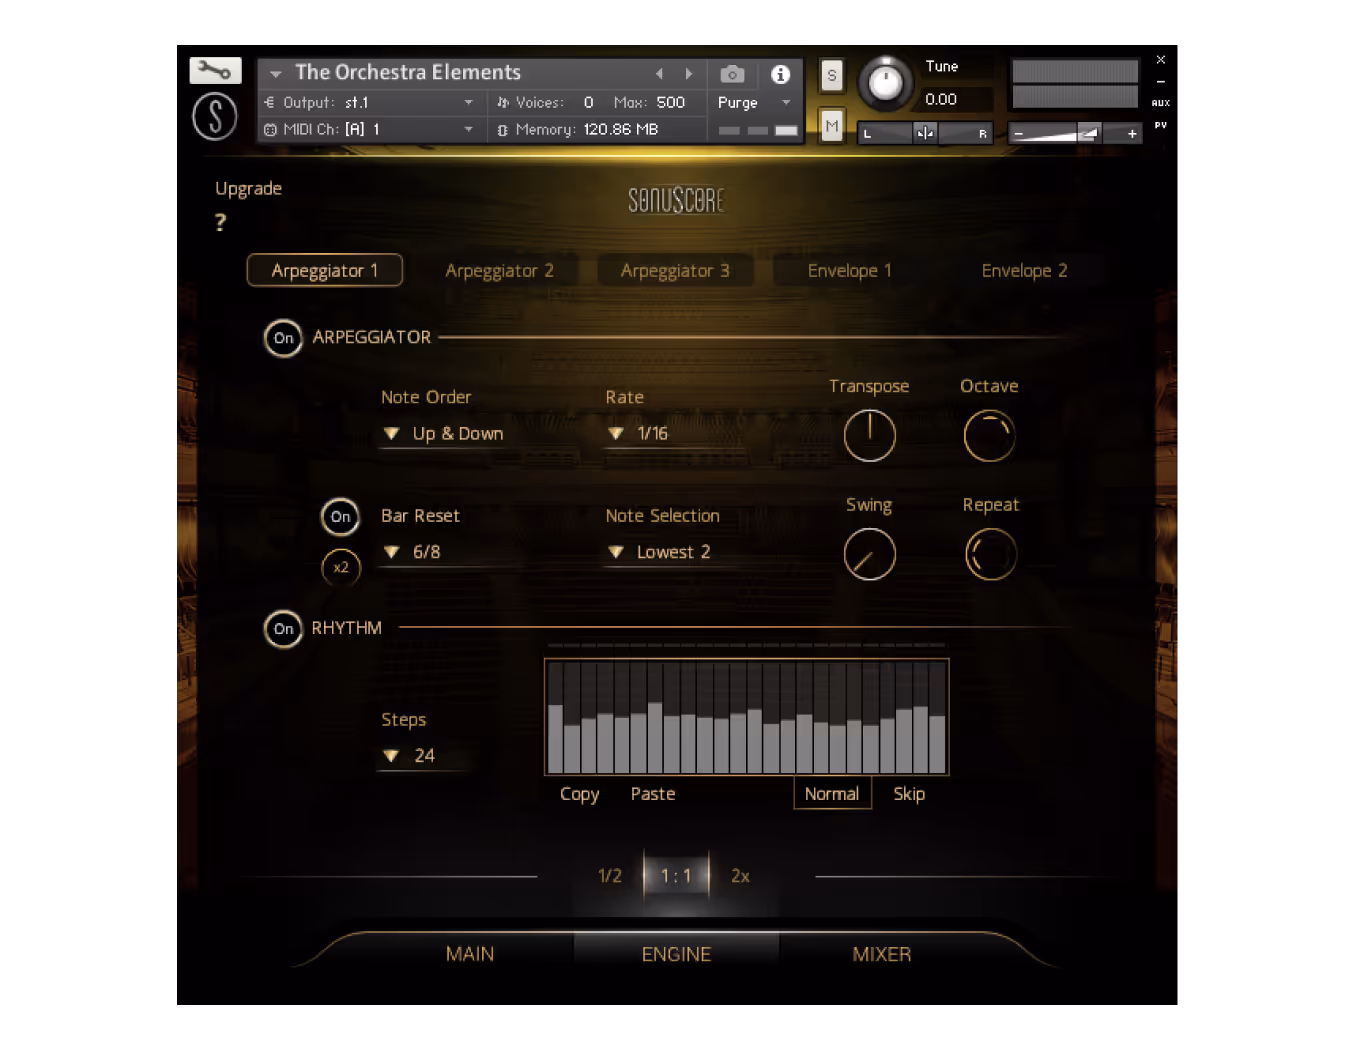
Task: Switch to the Arpeggiator 3 tab
Action: pyautogui.click(x=675, y=271)
